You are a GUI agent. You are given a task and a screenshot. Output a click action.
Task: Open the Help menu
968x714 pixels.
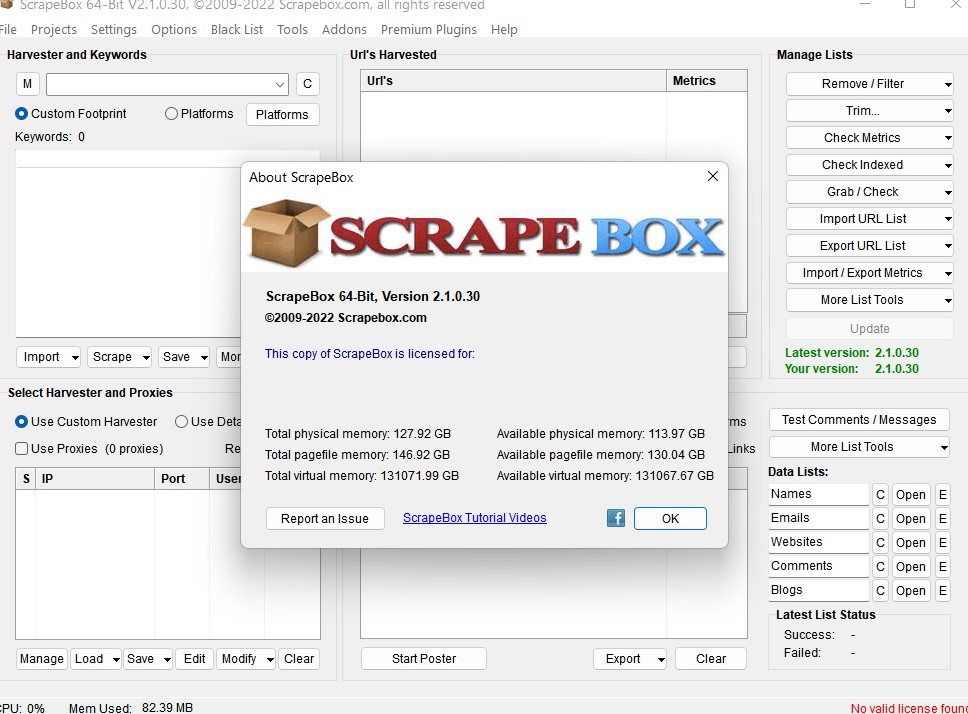point(504,30)
